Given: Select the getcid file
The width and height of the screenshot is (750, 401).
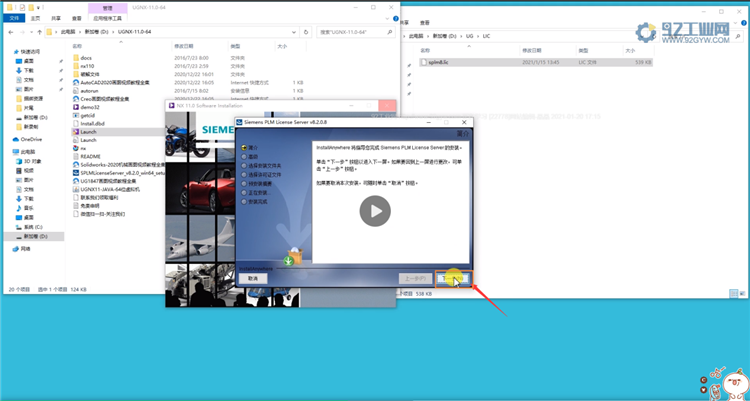Looking at the screenshot, I should pyautogui.click(x=88, y=115).
